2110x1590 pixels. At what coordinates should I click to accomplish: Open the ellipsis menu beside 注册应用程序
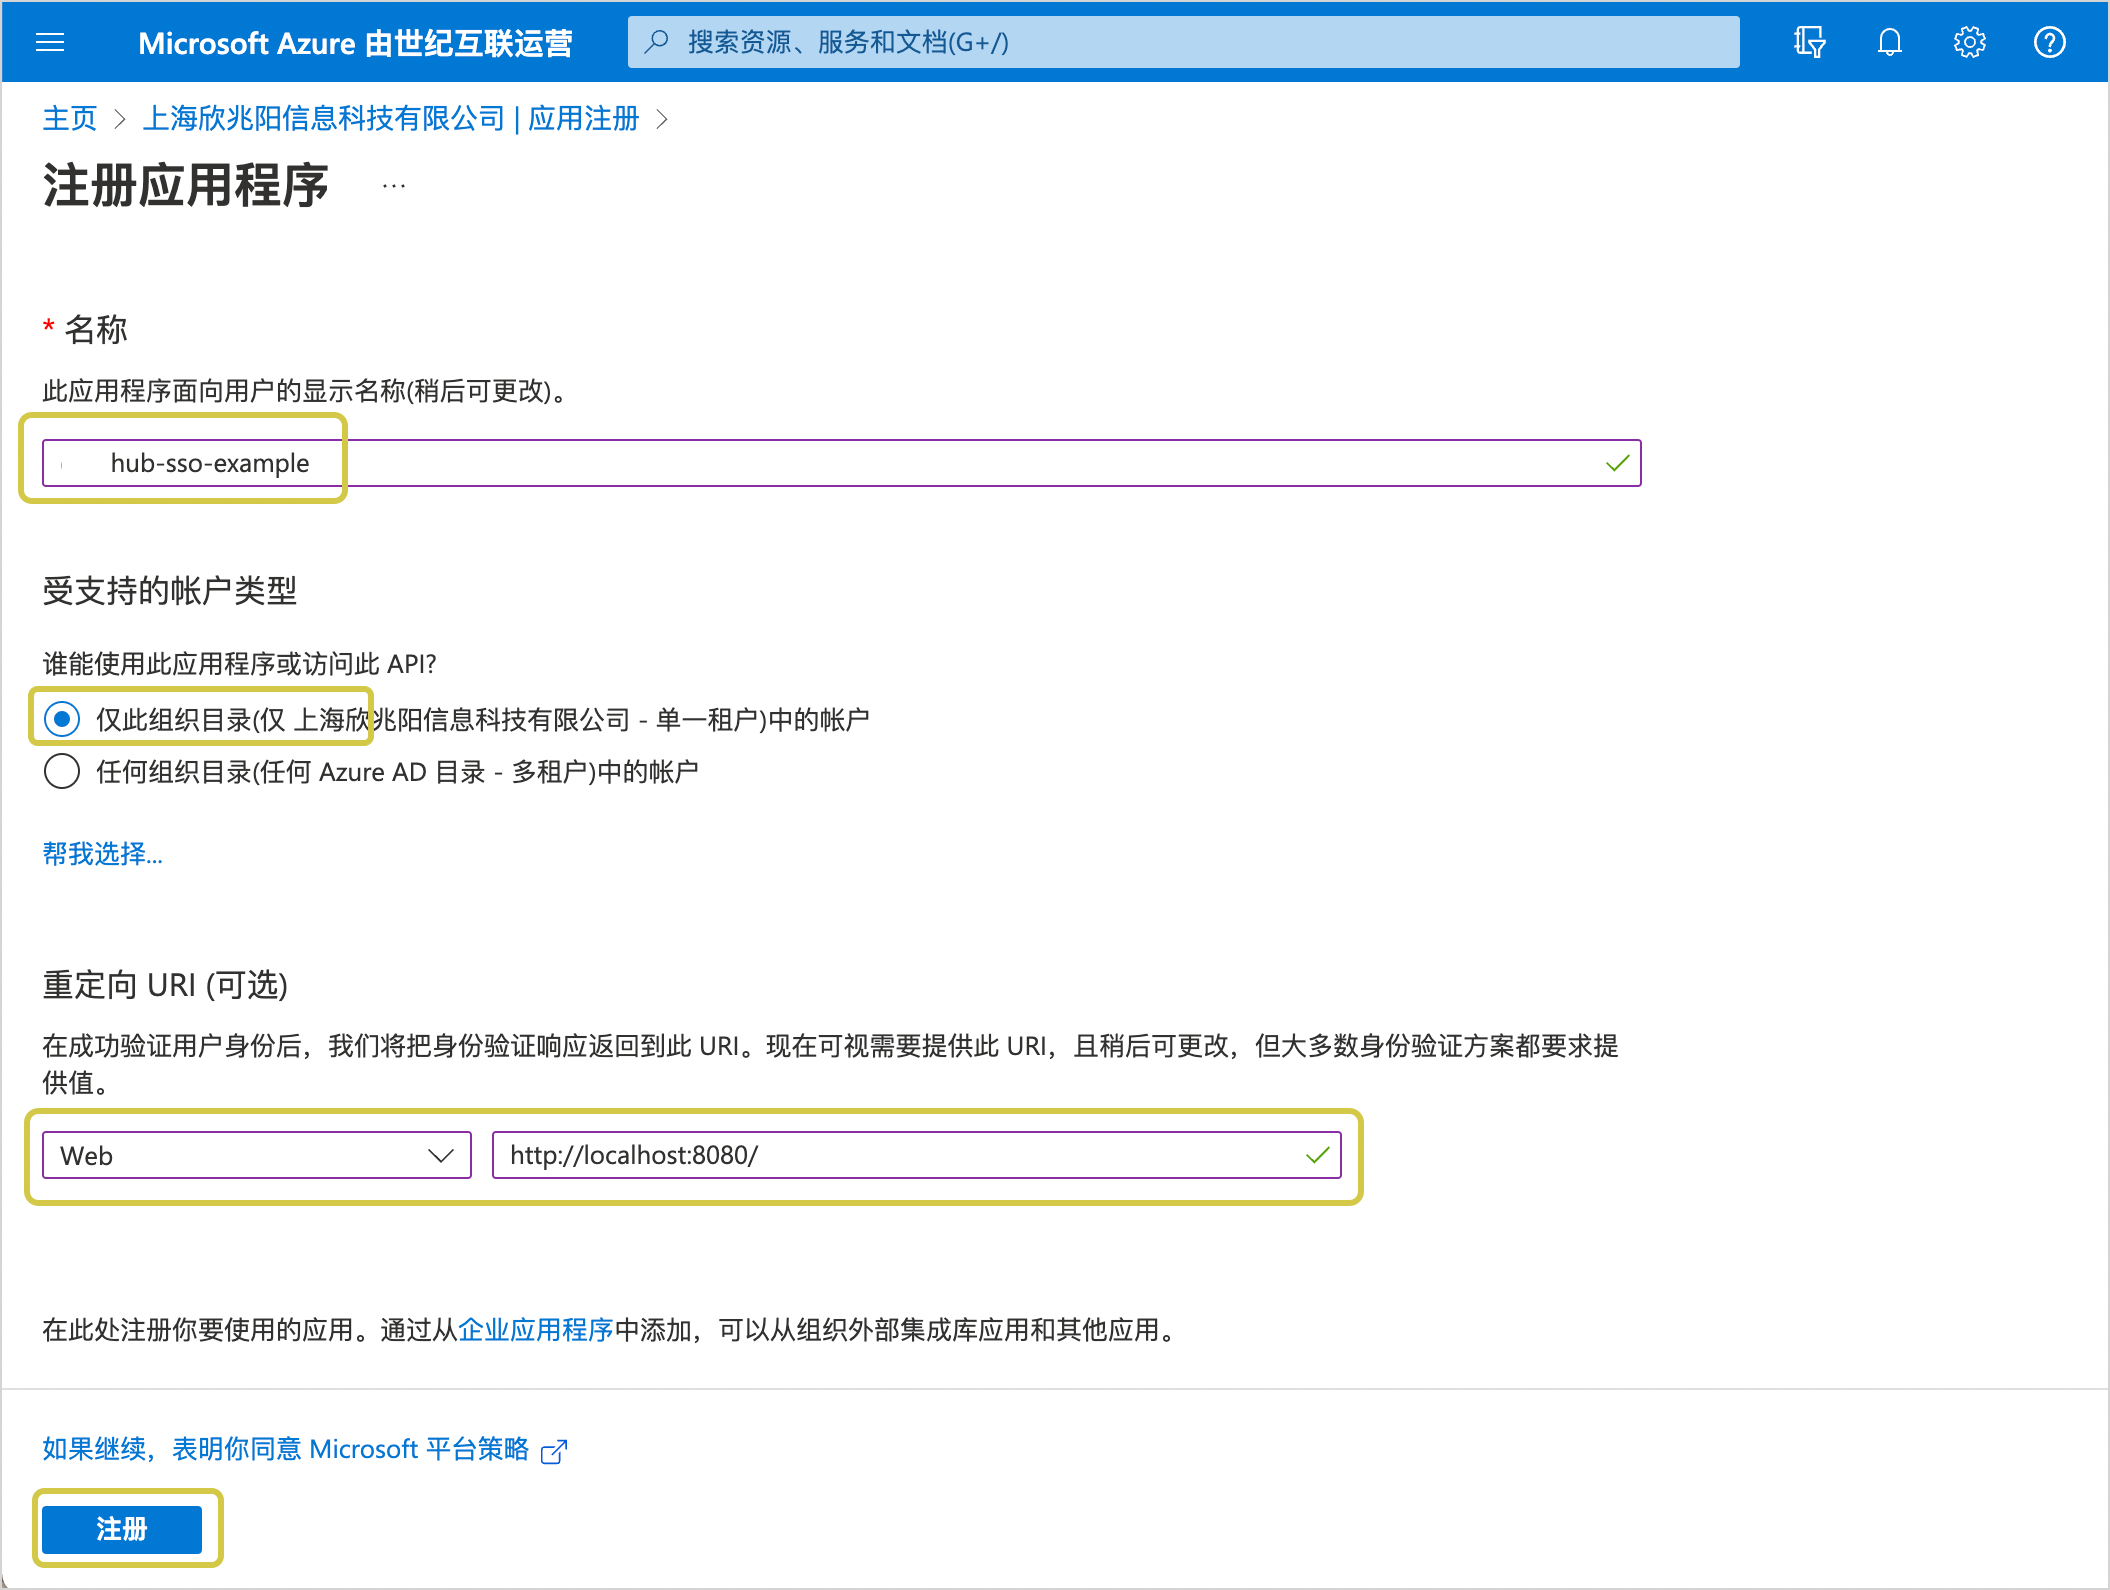point(394,186)
